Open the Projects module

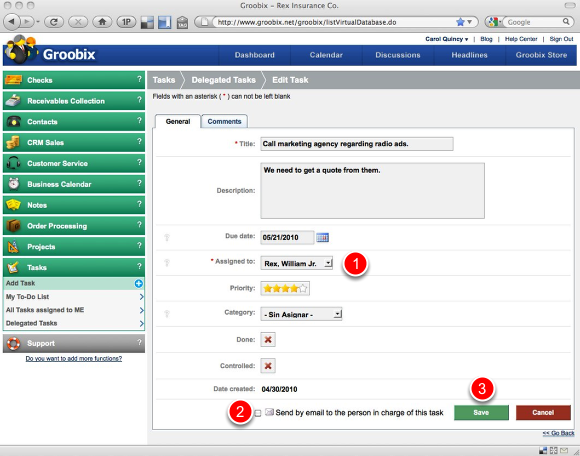point(74,246)
